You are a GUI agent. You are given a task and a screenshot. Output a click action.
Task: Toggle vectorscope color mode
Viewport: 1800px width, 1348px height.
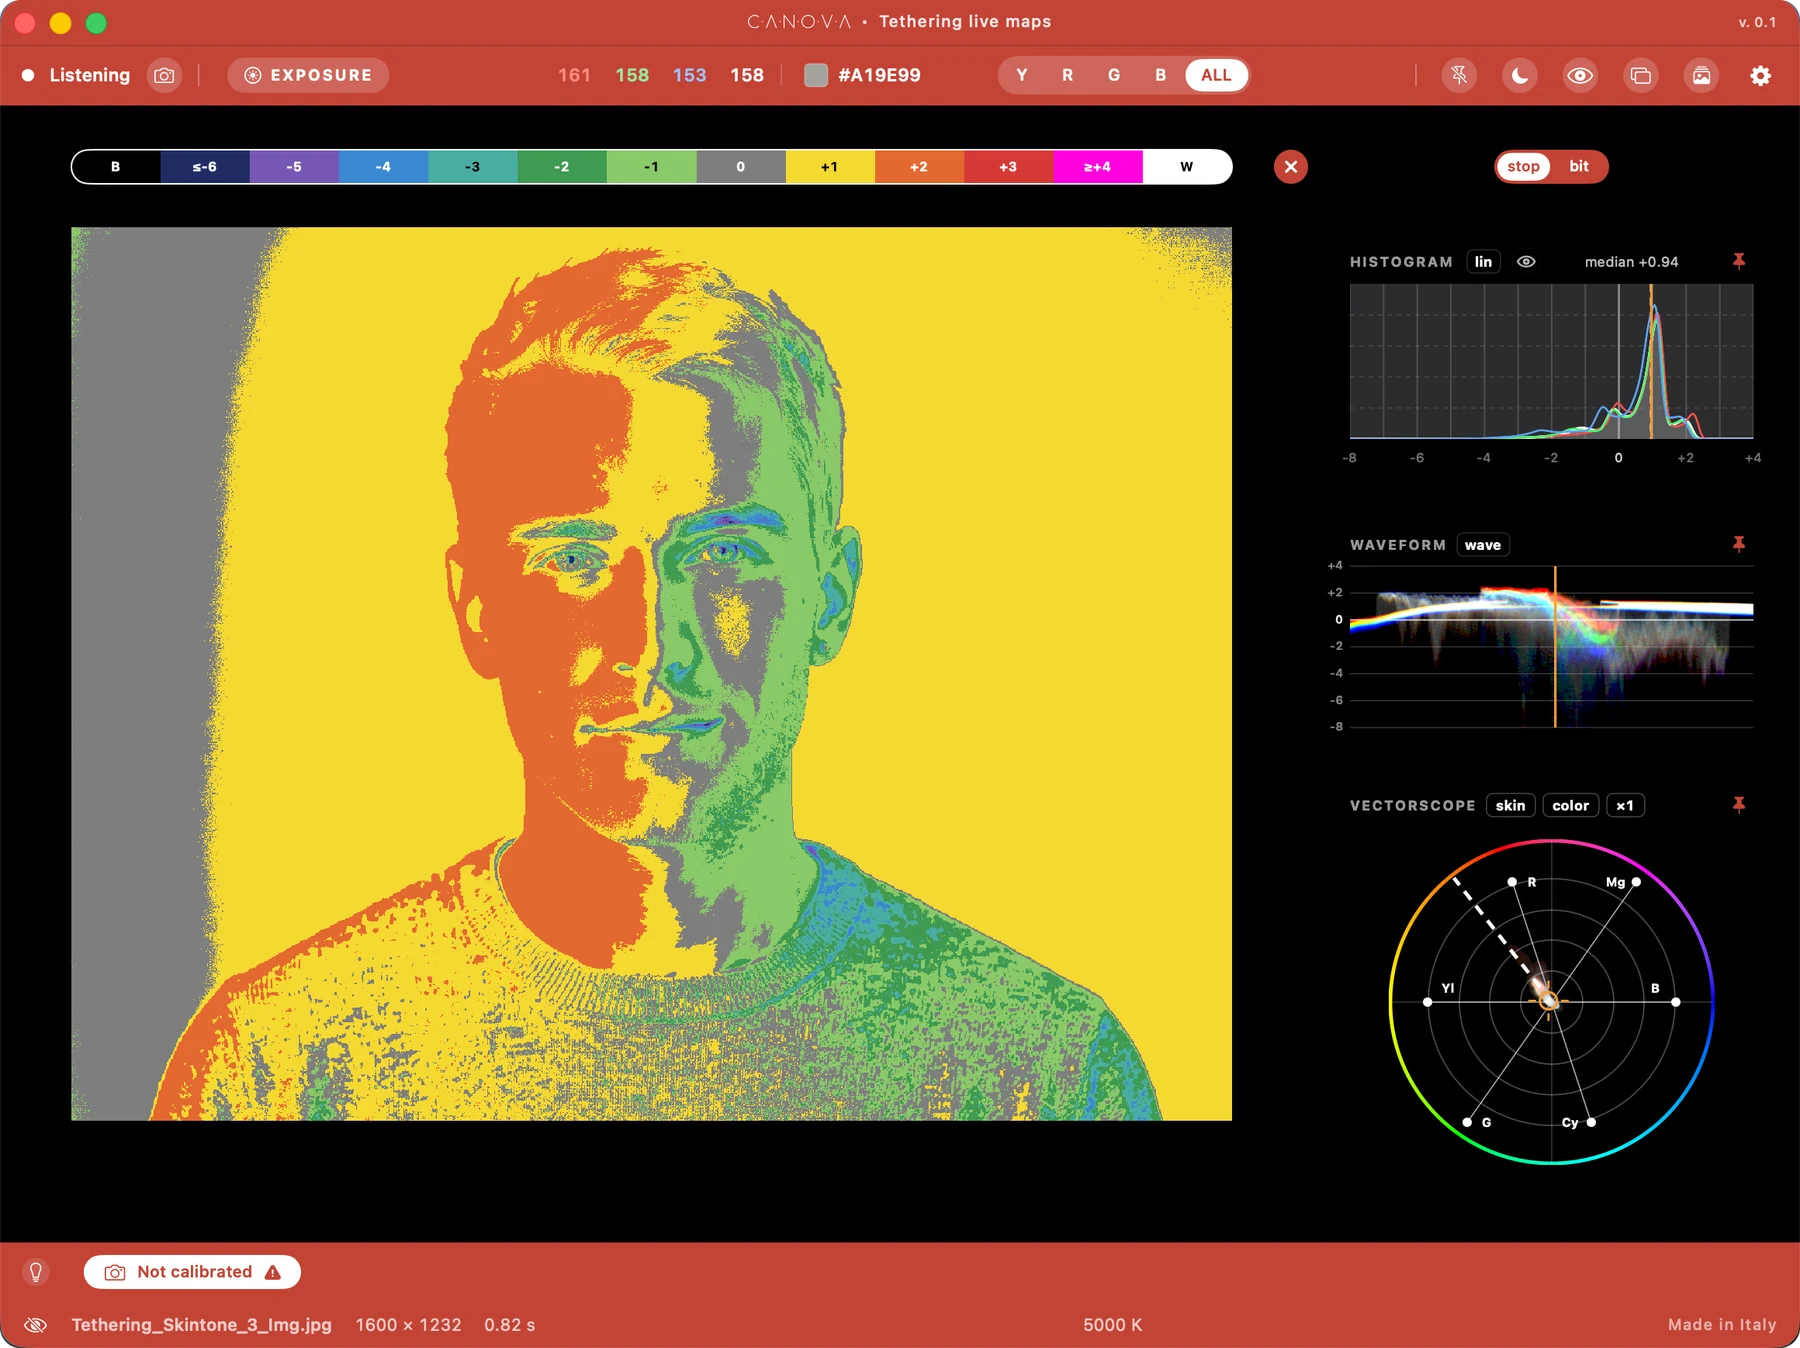[1570, 806]
